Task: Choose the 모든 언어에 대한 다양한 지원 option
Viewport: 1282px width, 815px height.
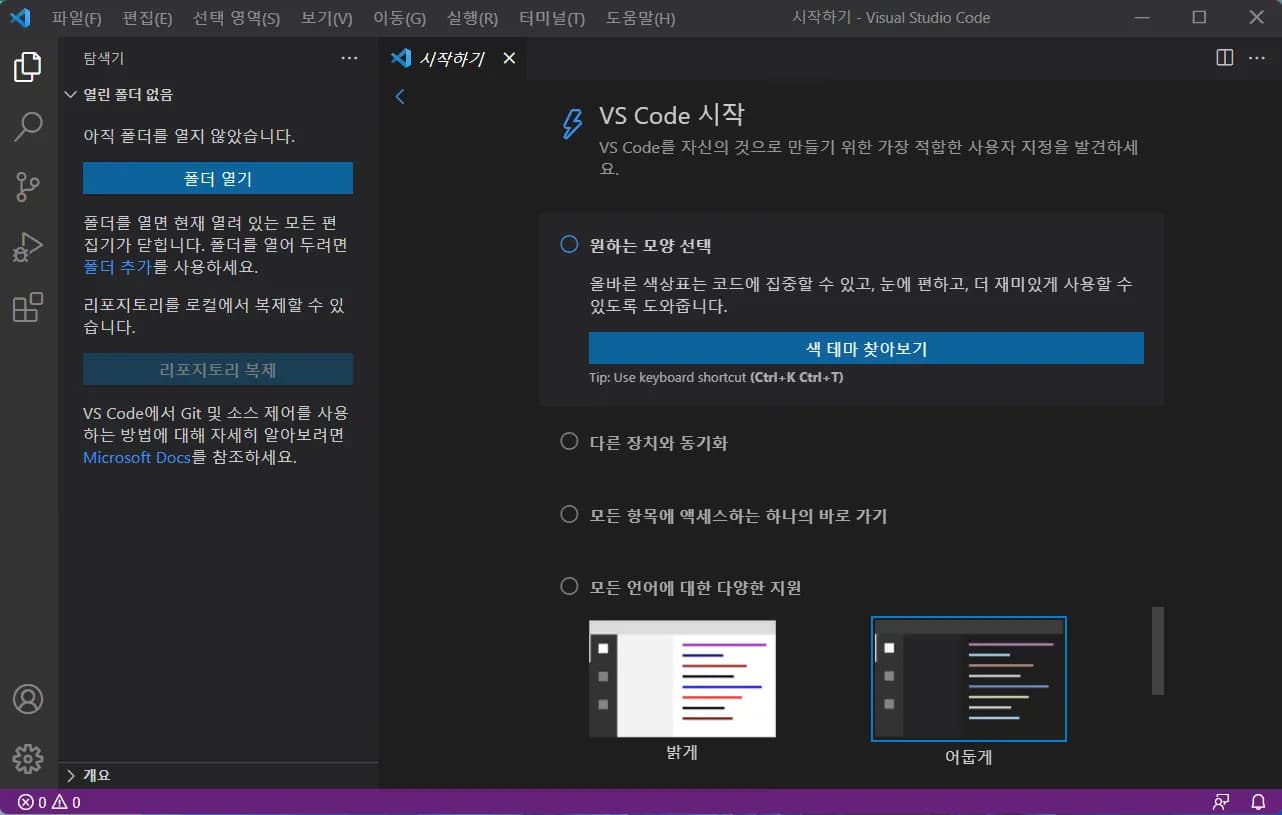Action: pyautogui.click(x=568, y=587)
